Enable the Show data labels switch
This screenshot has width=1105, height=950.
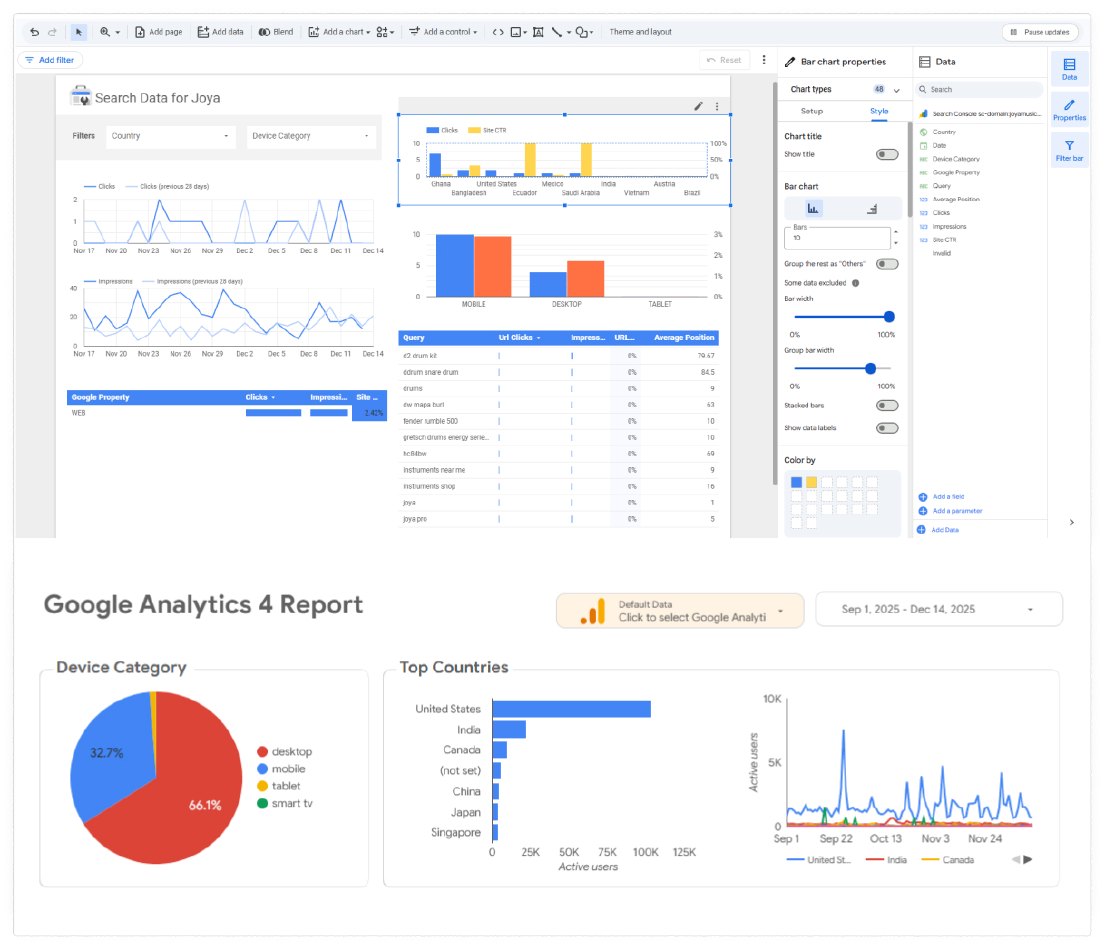(887, 428)
